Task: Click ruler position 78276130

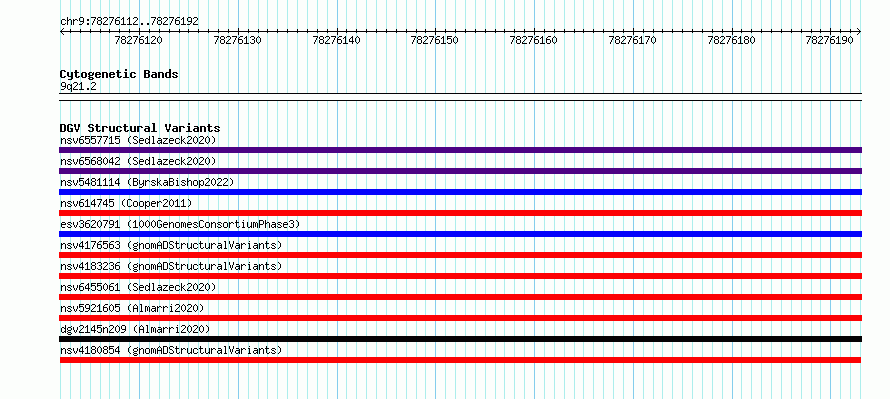Action: pyautogui.click(x=237, y=40)
